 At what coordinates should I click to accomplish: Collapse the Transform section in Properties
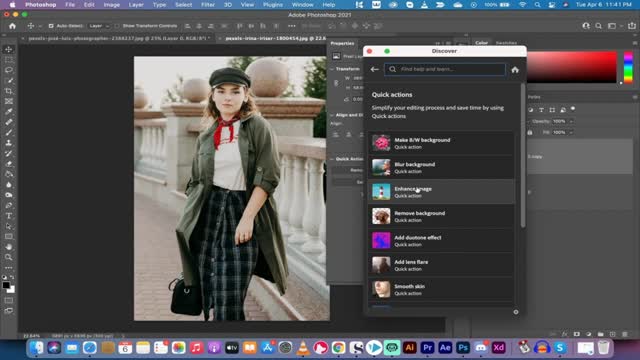click(x=332, y=69)
